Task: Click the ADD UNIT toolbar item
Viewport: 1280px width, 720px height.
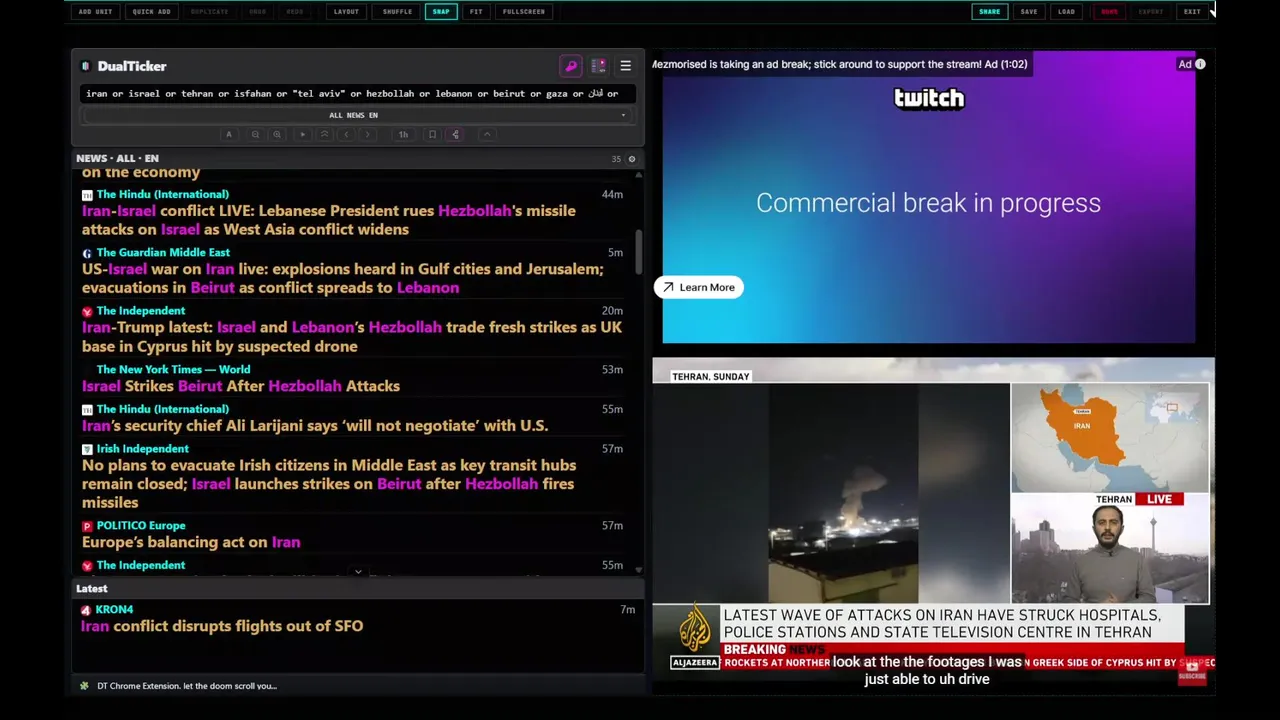Action: tap(95, 11)
